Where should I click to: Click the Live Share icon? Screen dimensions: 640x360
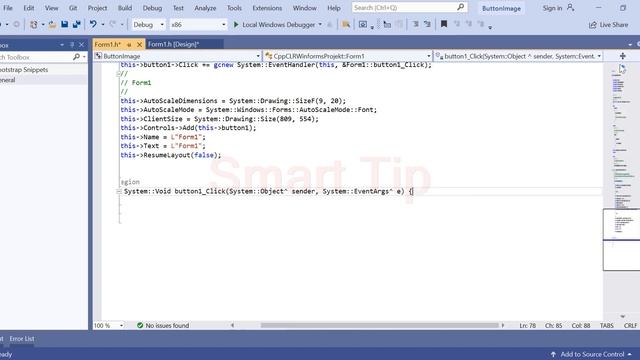[593, 25]
